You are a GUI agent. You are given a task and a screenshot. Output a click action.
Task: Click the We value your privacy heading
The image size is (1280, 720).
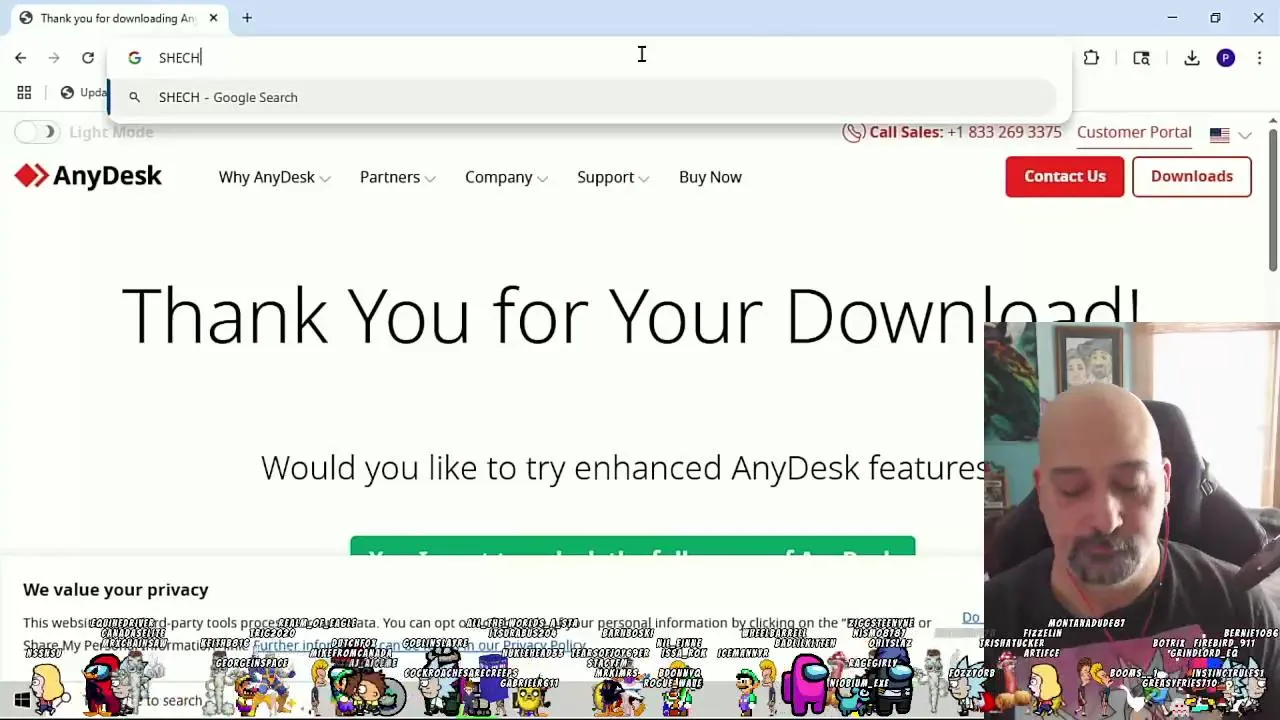(x=116, y=590)
